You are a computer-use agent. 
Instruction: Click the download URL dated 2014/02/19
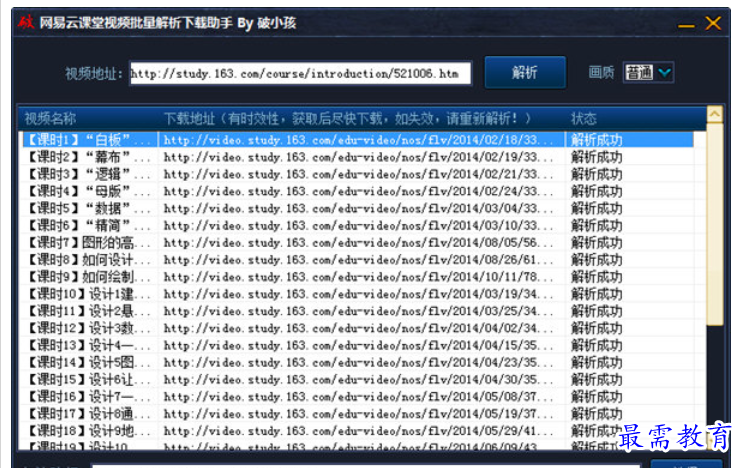(x=358, y=157)
